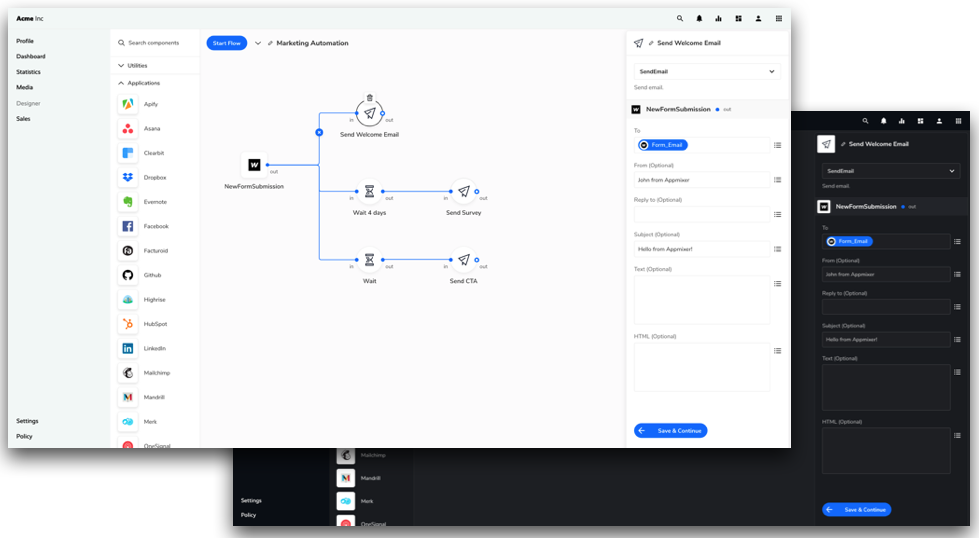
Task: Click the blue connection junction dot on flow line
Action: [x=319, y=132]
